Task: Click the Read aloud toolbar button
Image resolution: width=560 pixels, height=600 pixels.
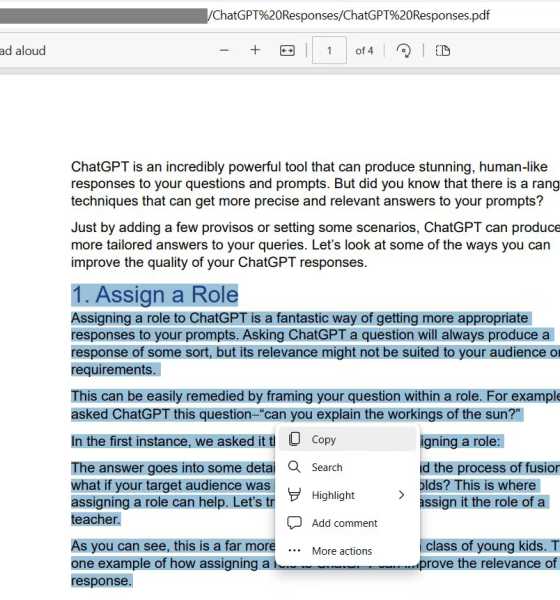Action: point(23,51)
